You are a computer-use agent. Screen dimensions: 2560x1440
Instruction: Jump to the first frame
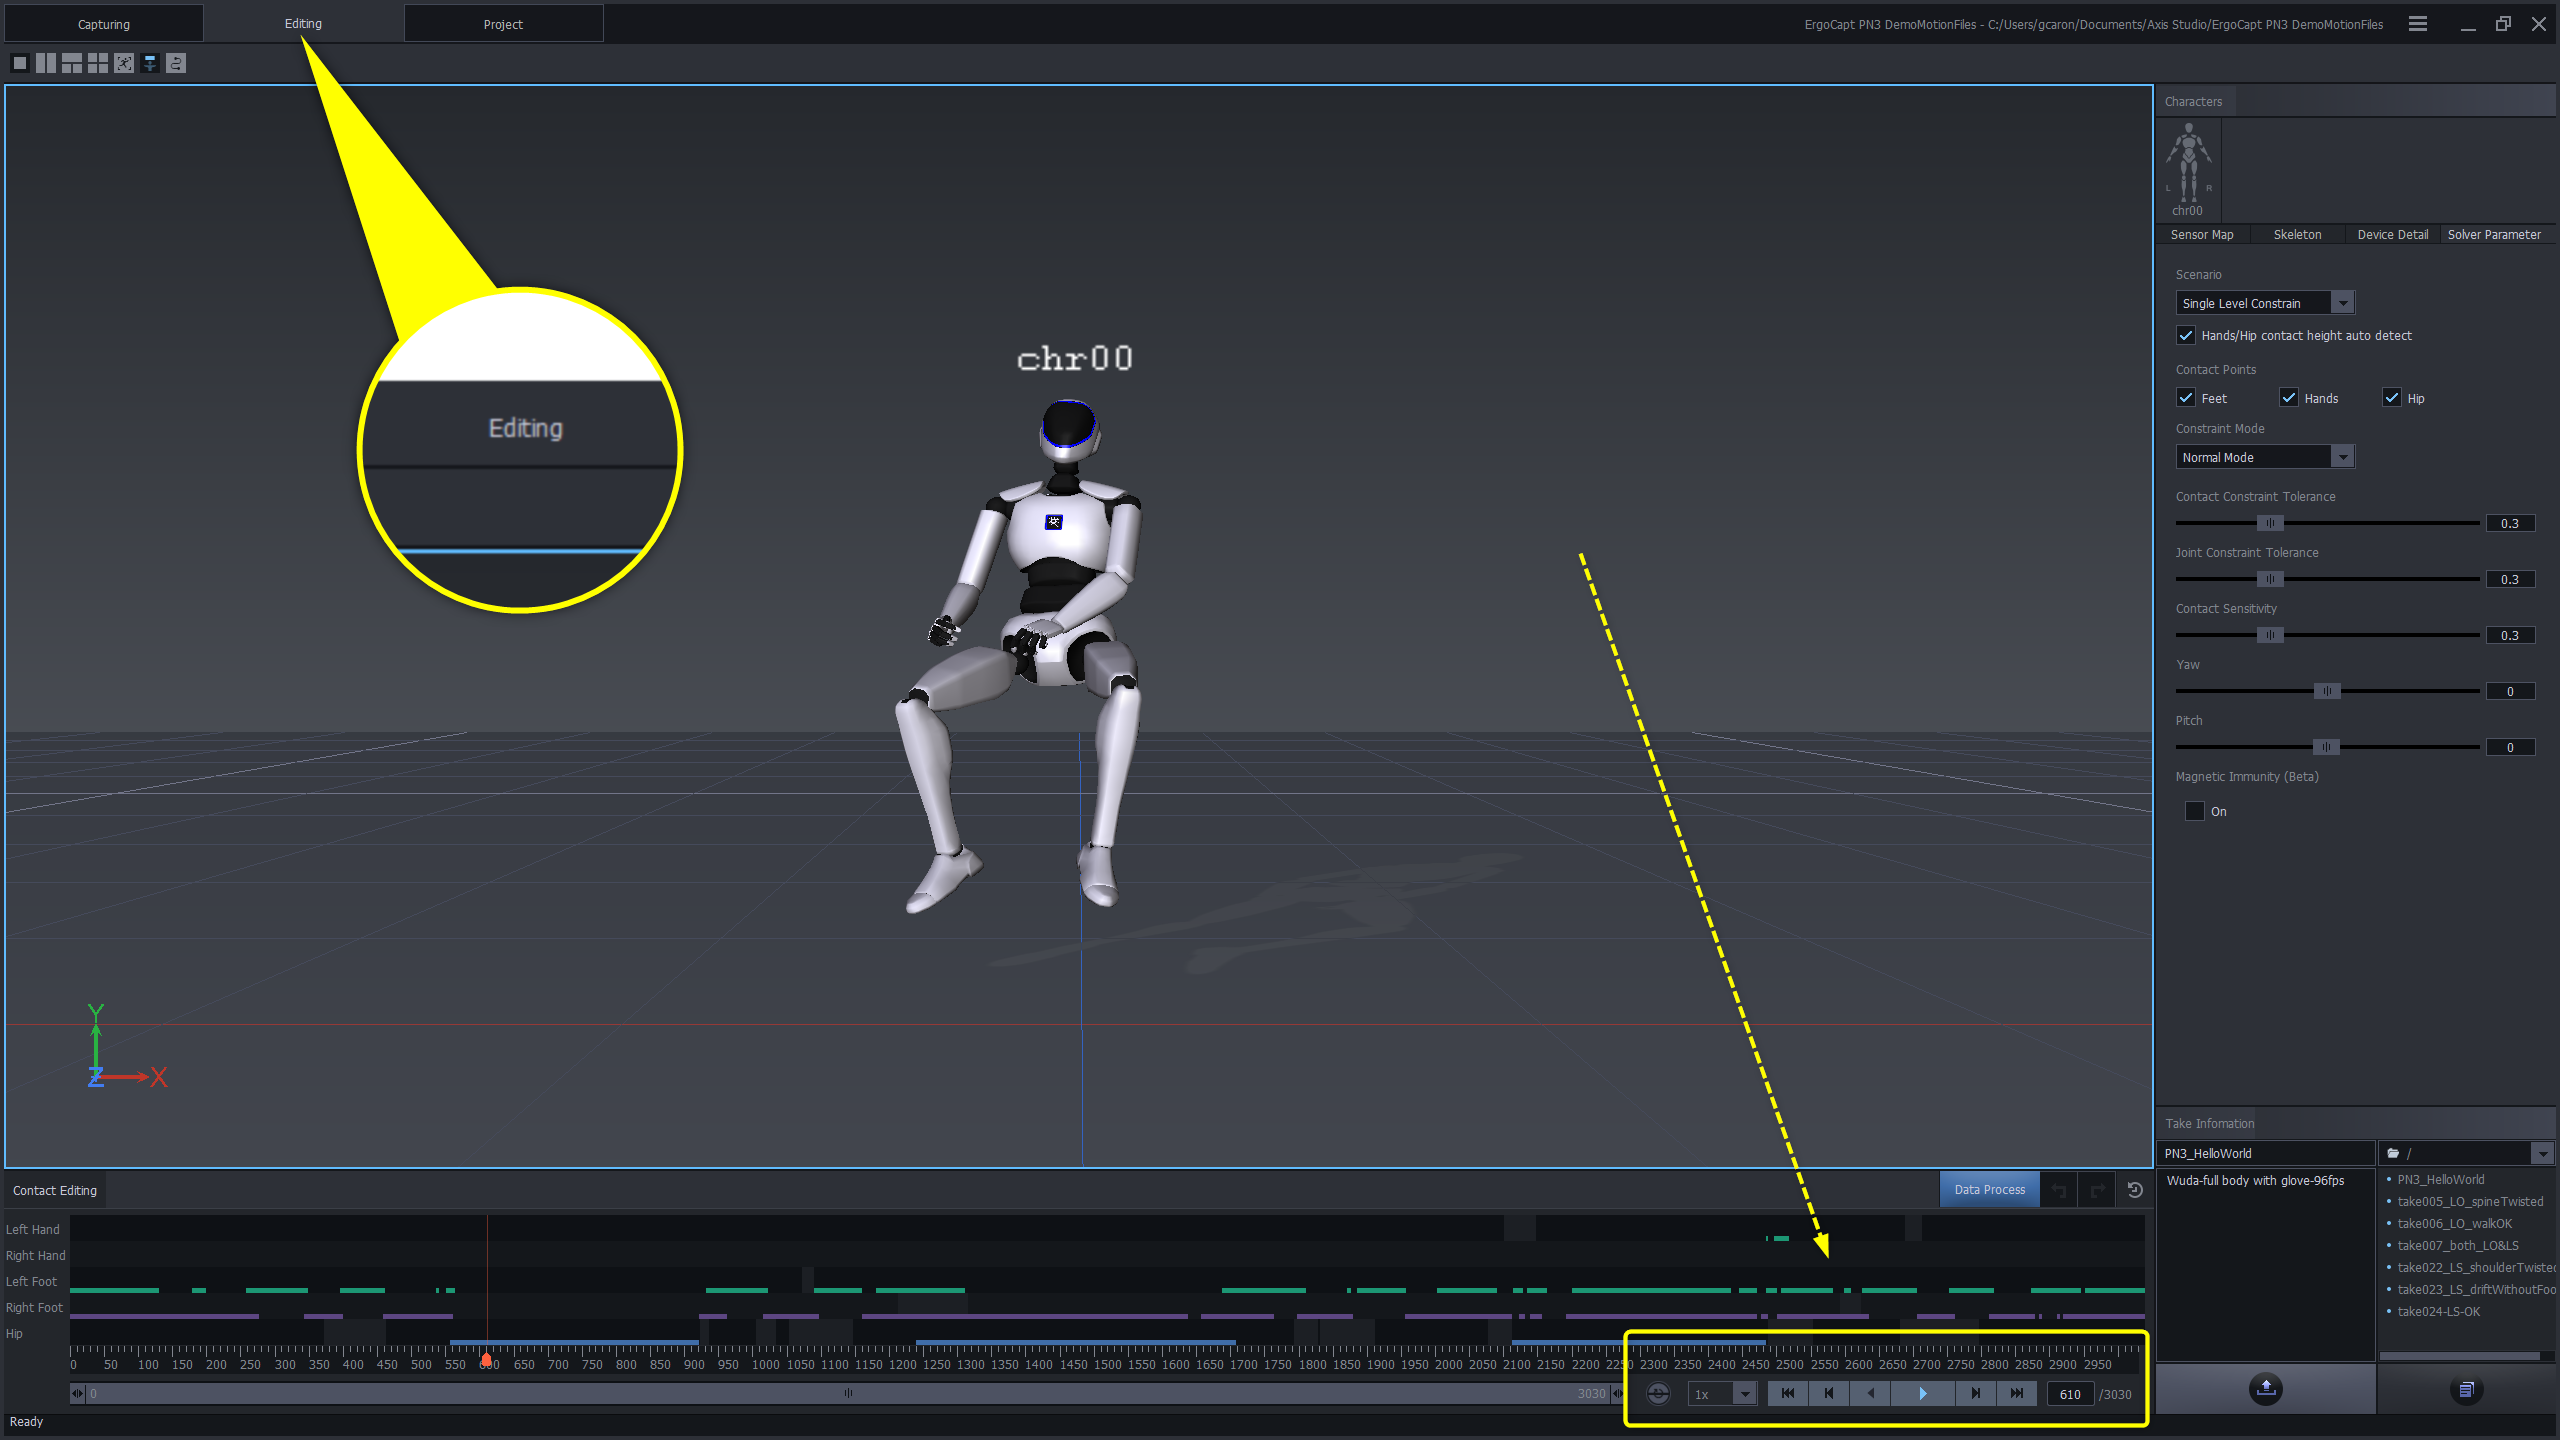click(1788, 1394)
